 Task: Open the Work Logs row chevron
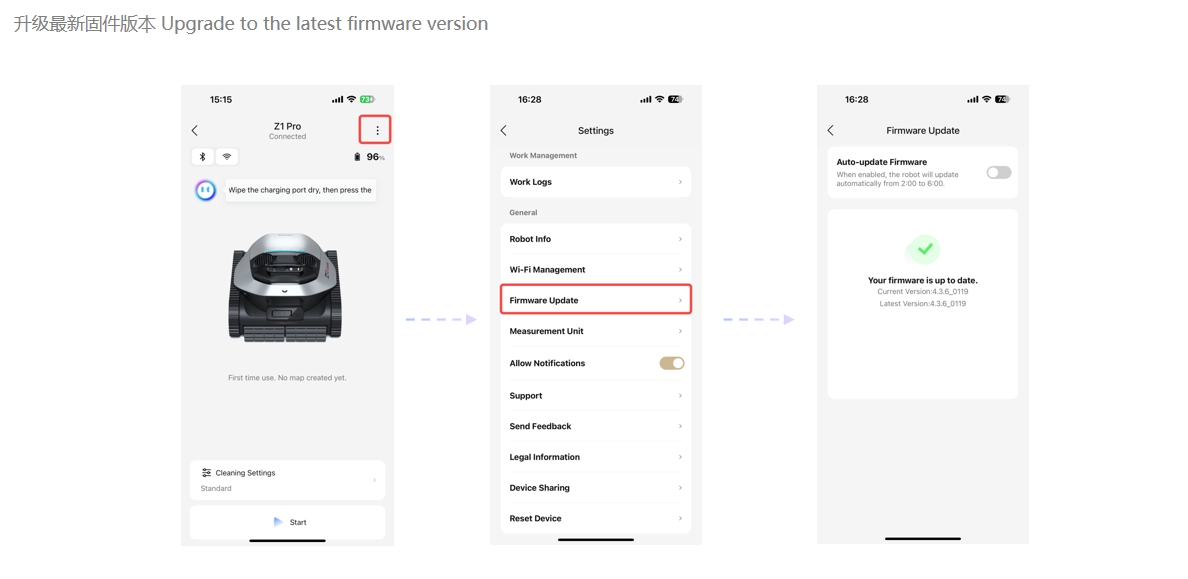pos(680,182)
